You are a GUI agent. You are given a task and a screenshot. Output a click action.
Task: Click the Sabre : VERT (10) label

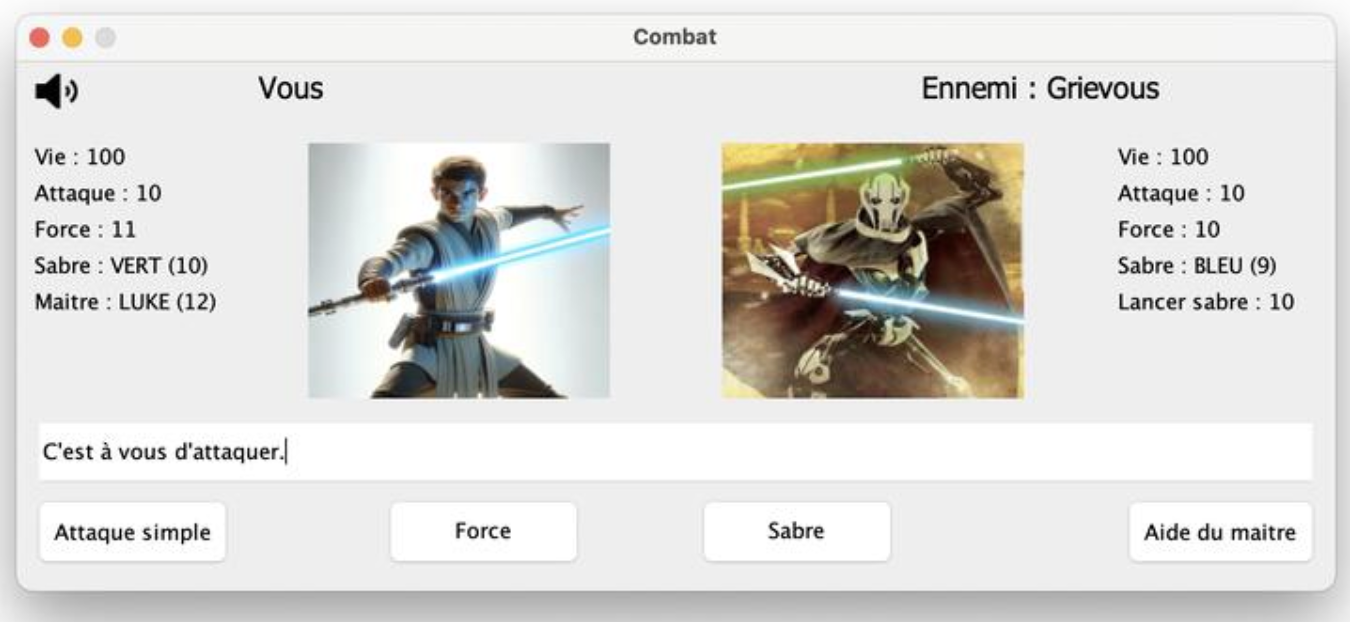[x=121, y=266]
